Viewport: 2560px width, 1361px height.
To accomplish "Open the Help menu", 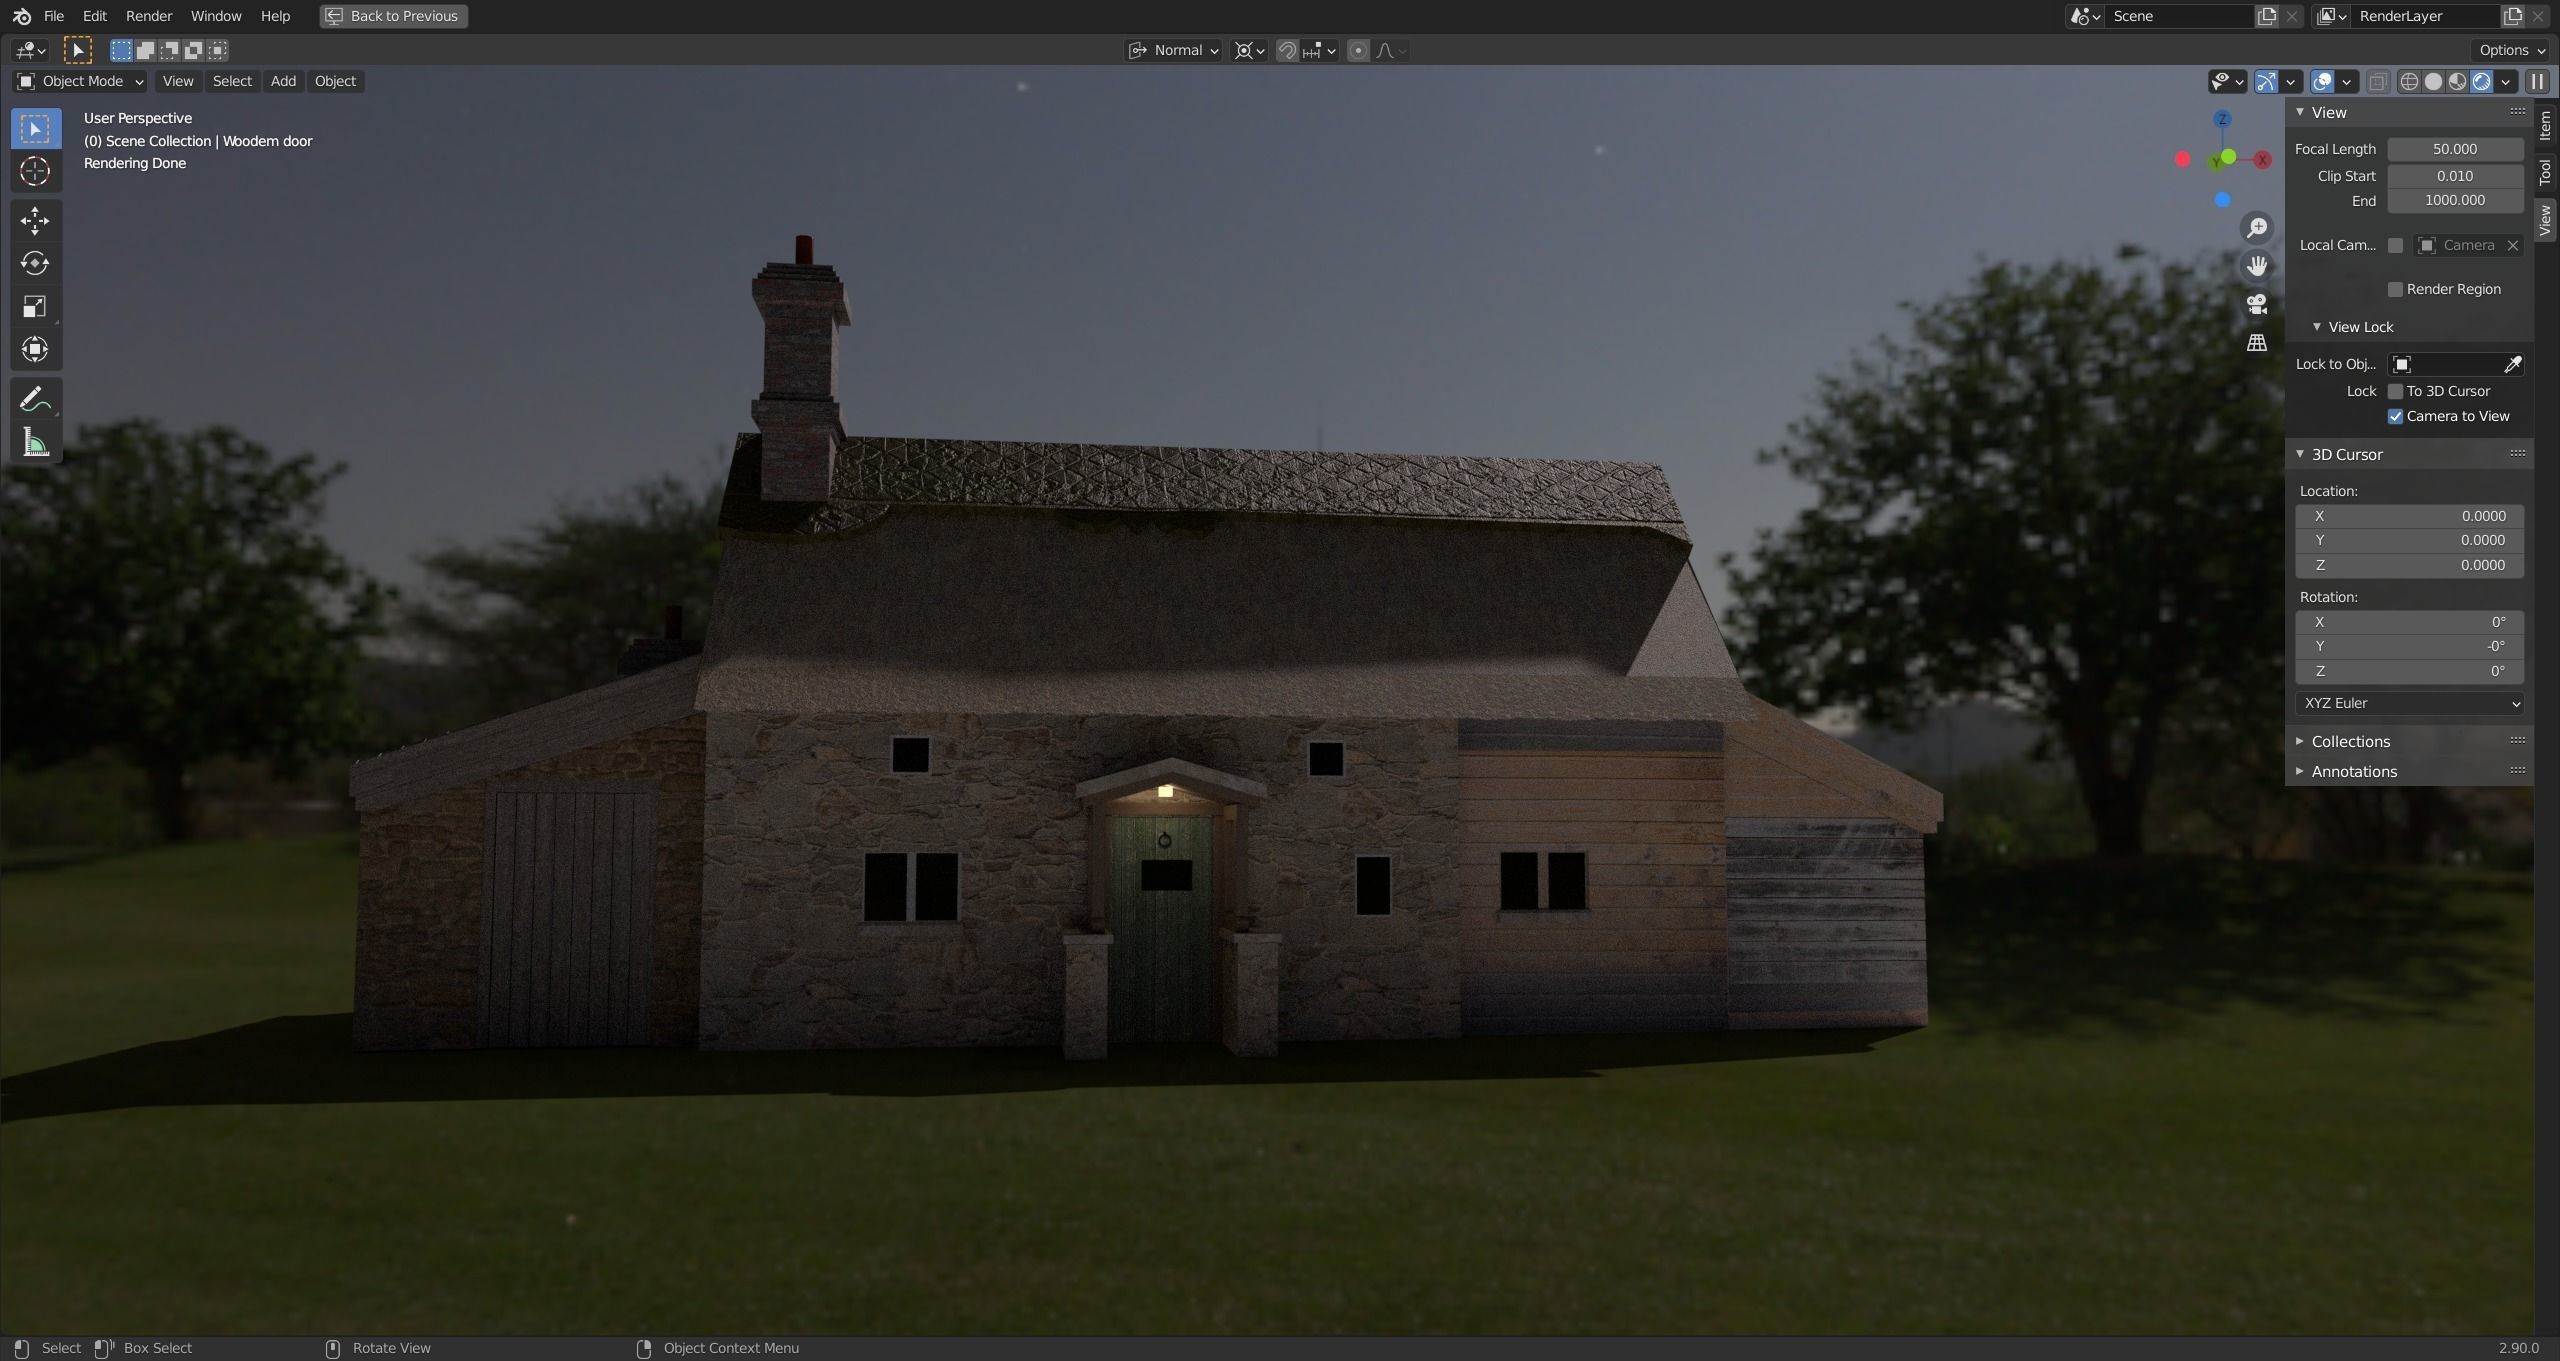I will pyautogui.click(x=275, y=16).
